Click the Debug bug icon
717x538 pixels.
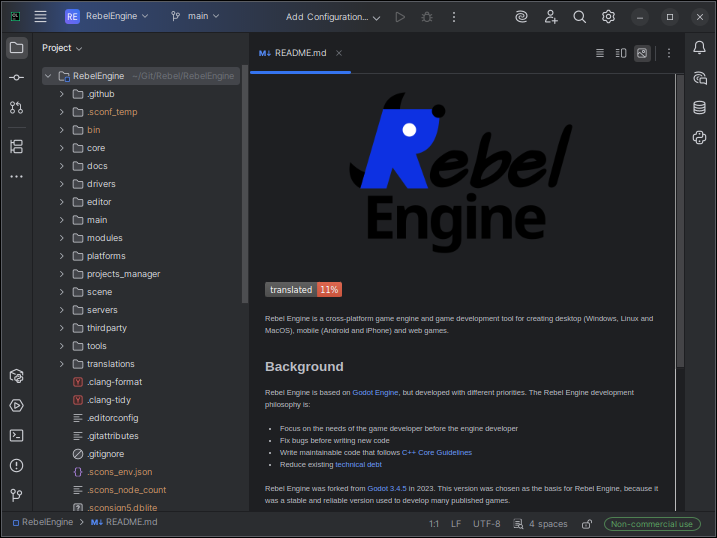[427, 17]
